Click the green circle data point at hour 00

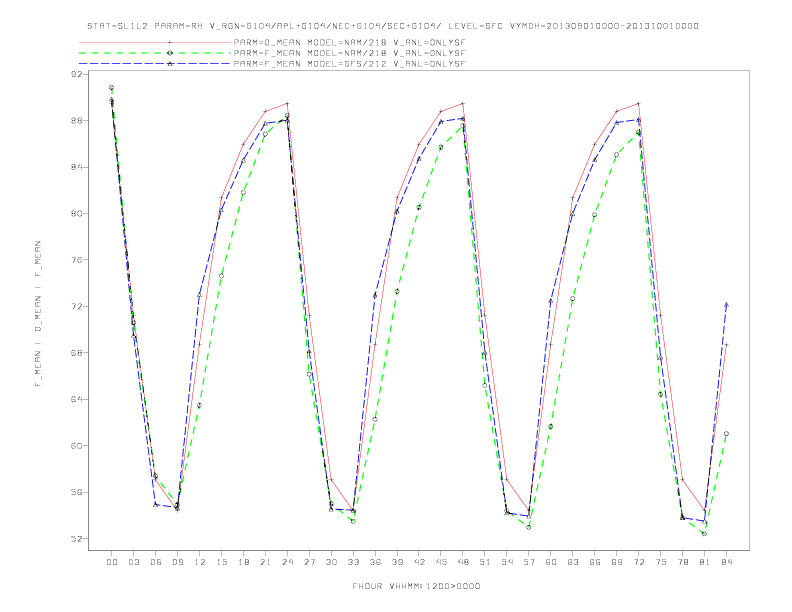[x=112, y=87]
